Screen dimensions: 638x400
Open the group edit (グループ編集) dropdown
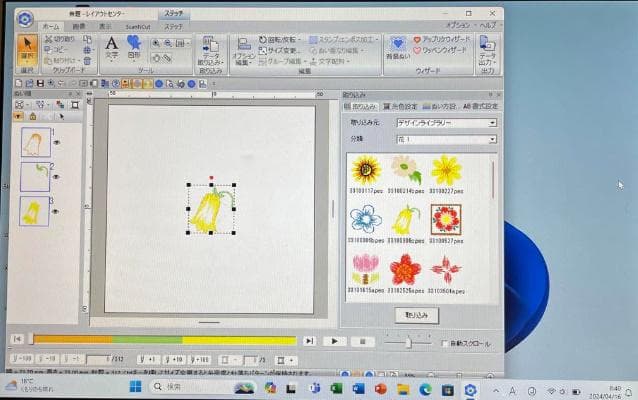click(283, 61)
